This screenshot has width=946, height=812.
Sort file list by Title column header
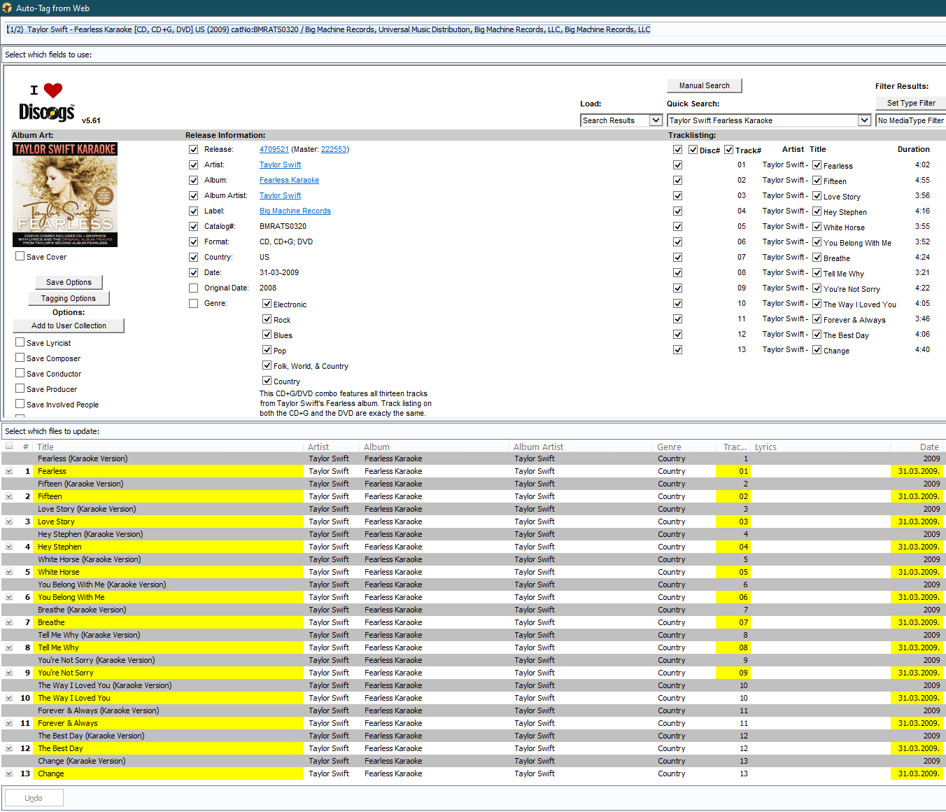(46, 447)
